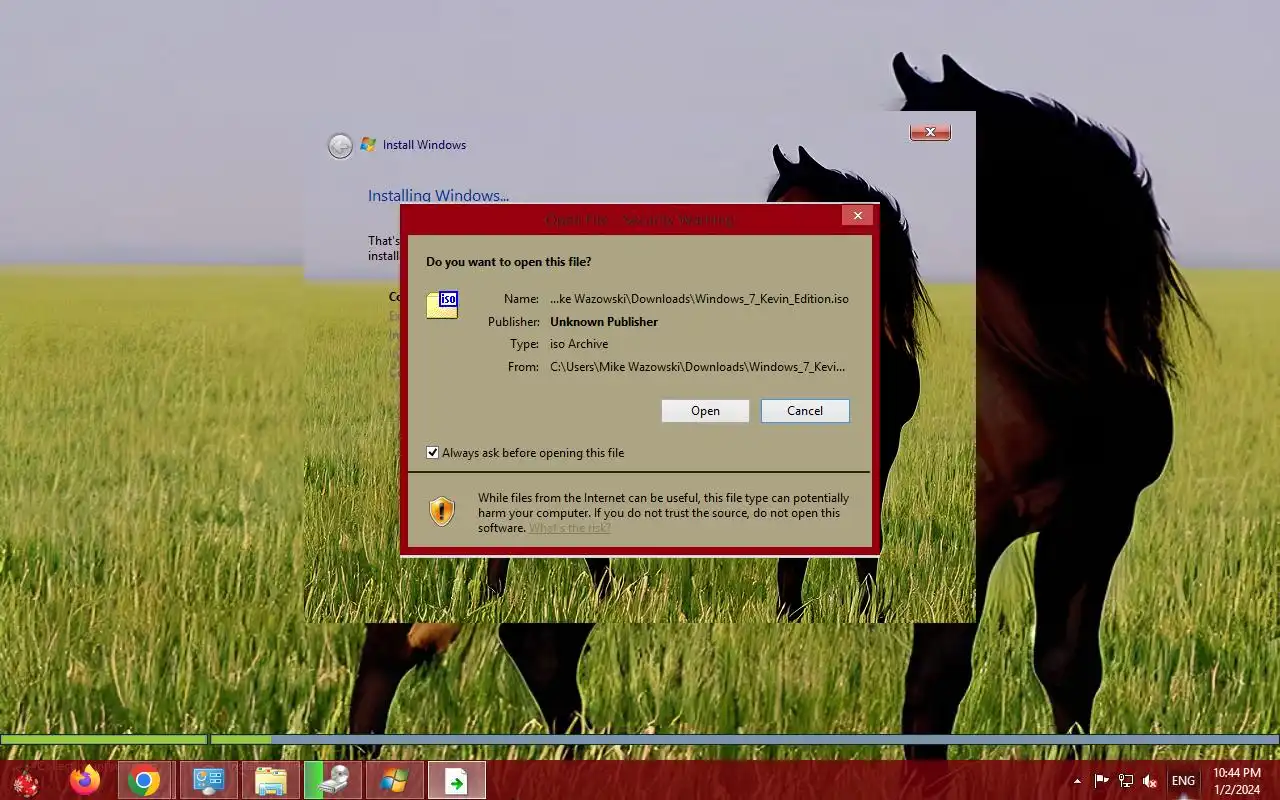
Task: Click the Start ornament icon in taskbar
Action: pyautogui.click(x=26, y=780)
